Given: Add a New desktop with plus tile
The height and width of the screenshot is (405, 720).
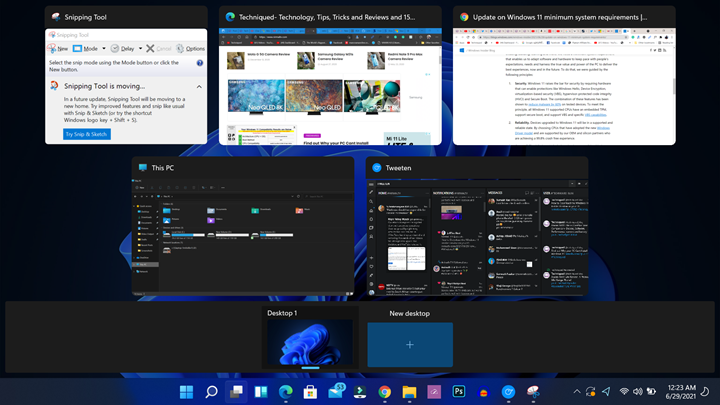Looking at the screenshot, I should [410, 344].
